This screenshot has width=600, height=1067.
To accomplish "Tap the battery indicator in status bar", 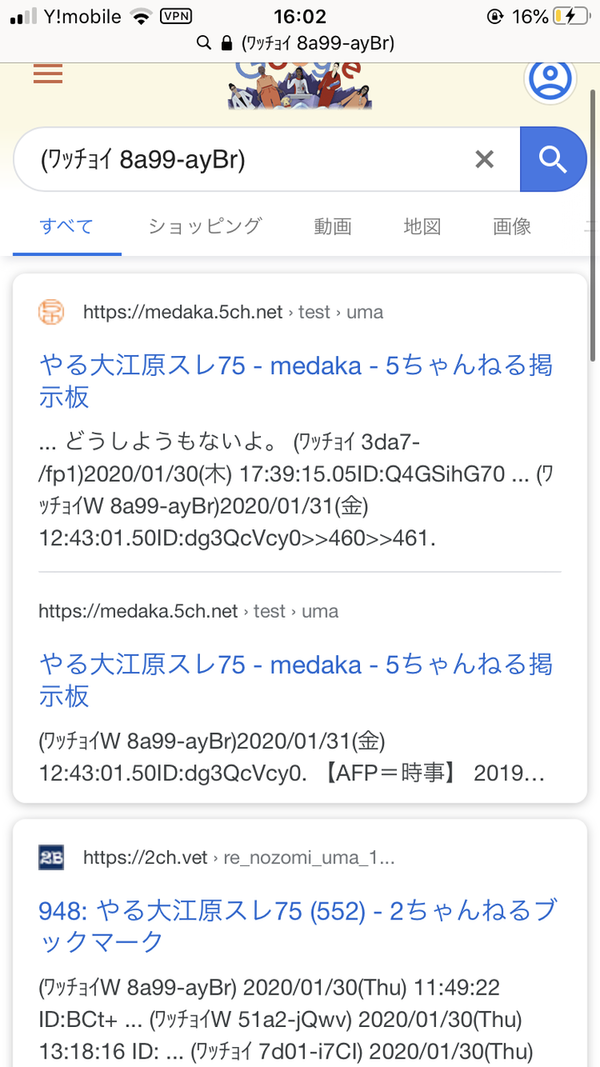I will [568, 17].
